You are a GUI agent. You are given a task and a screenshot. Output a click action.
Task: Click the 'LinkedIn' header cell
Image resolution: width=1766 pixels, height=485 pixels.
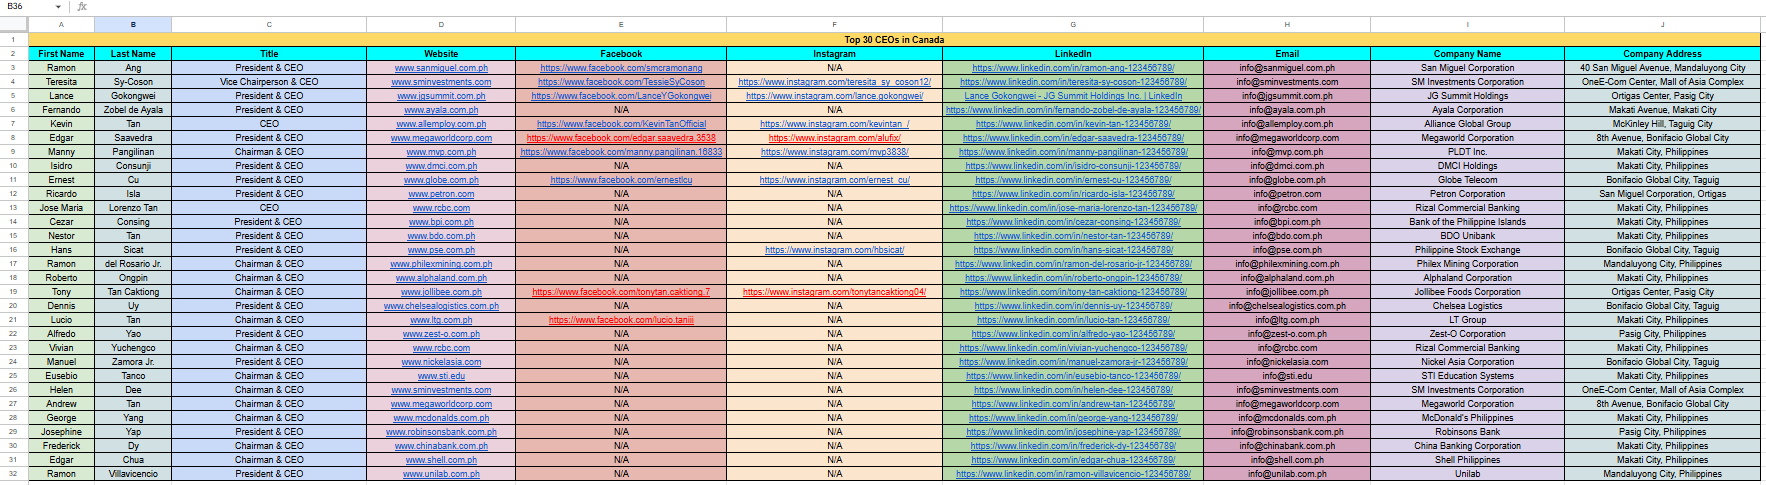tap(1073, 54)
